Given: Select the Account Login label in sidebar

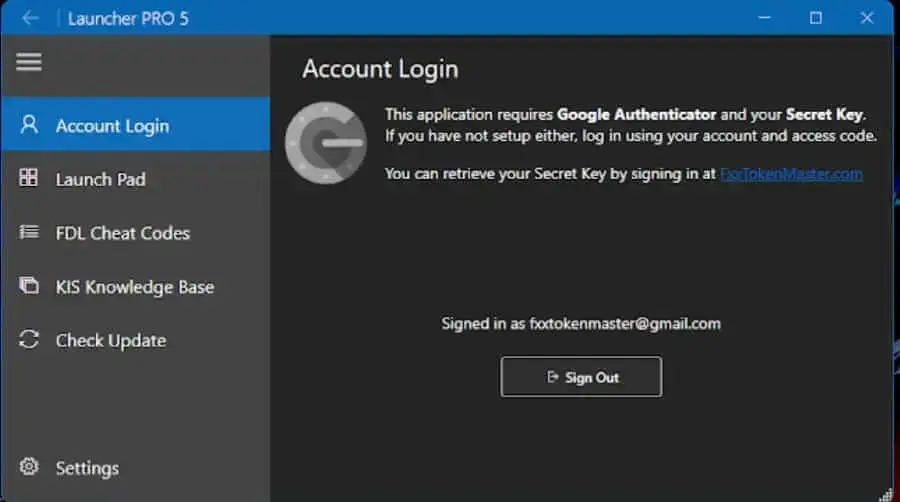Looking at the screenshot, I should pos(112,126).
